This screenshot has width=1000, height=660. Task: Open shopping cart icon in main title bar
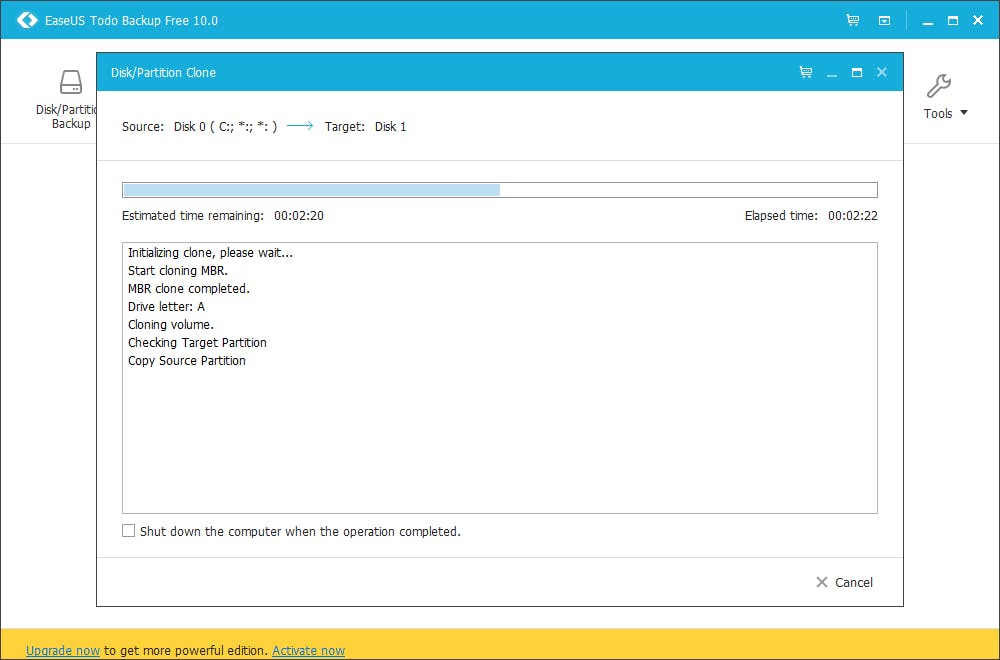point(853,20)
